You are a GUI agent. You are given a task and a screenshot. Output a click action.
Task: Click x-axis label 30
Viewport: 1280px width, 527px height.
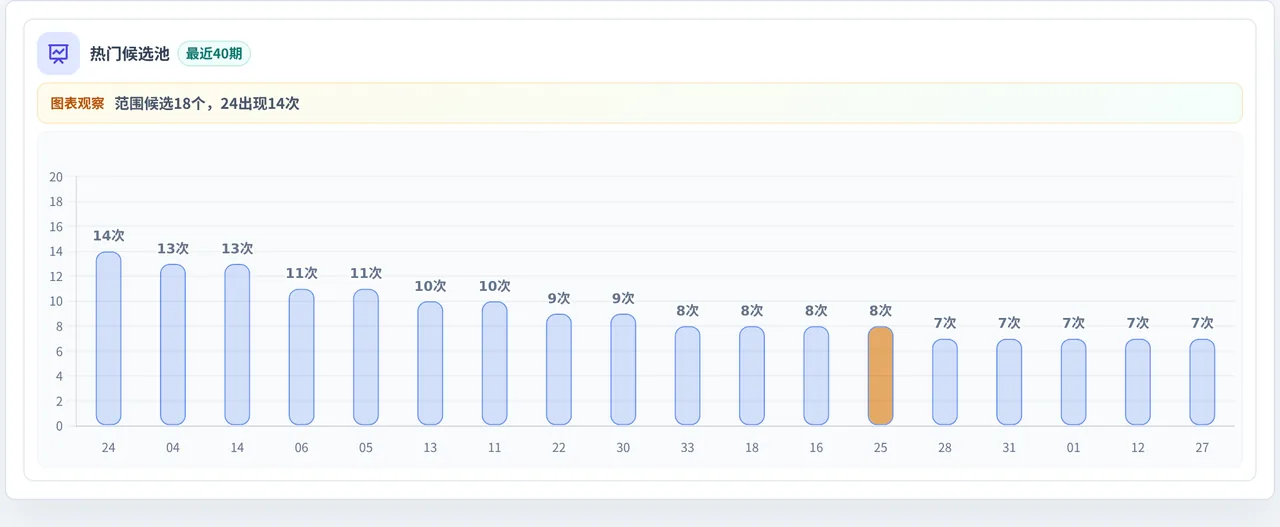(623, 448)
